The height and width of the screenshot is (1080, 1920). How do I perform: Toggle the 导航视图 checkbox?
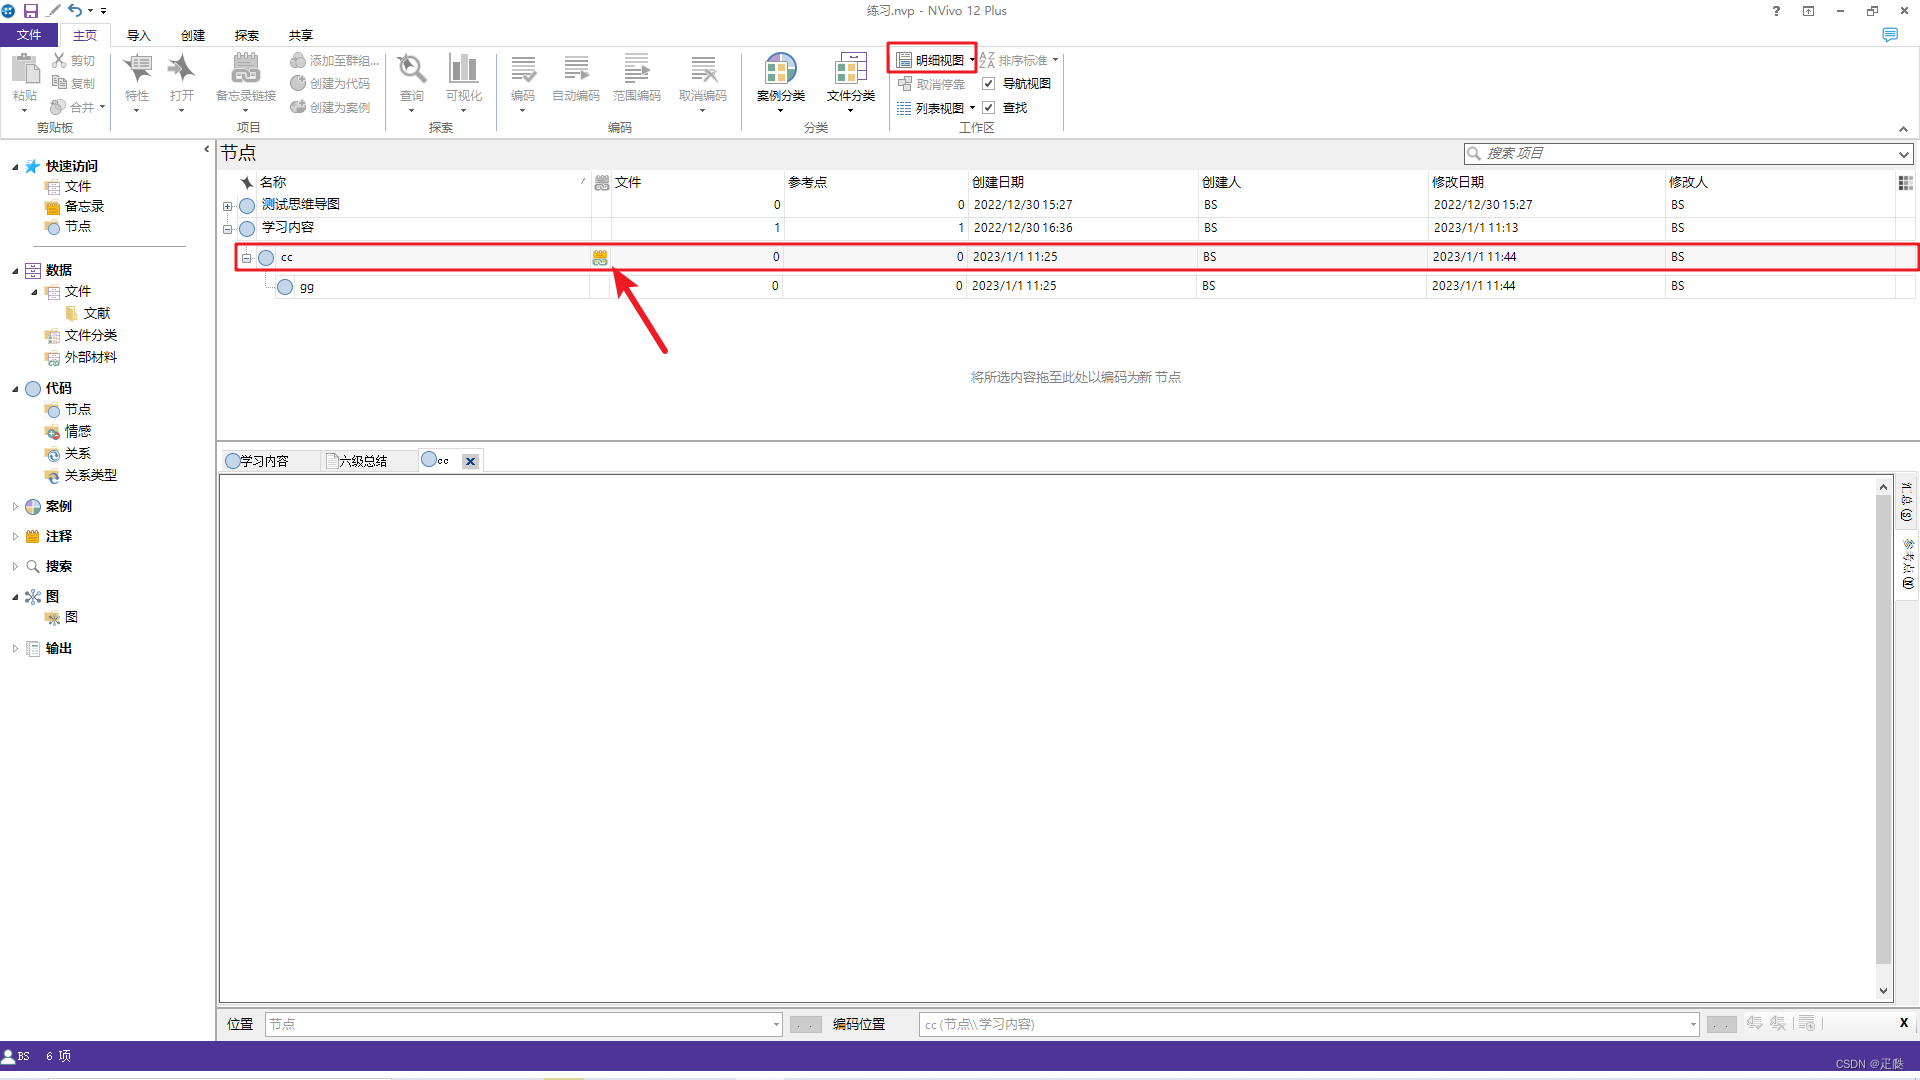988,84
